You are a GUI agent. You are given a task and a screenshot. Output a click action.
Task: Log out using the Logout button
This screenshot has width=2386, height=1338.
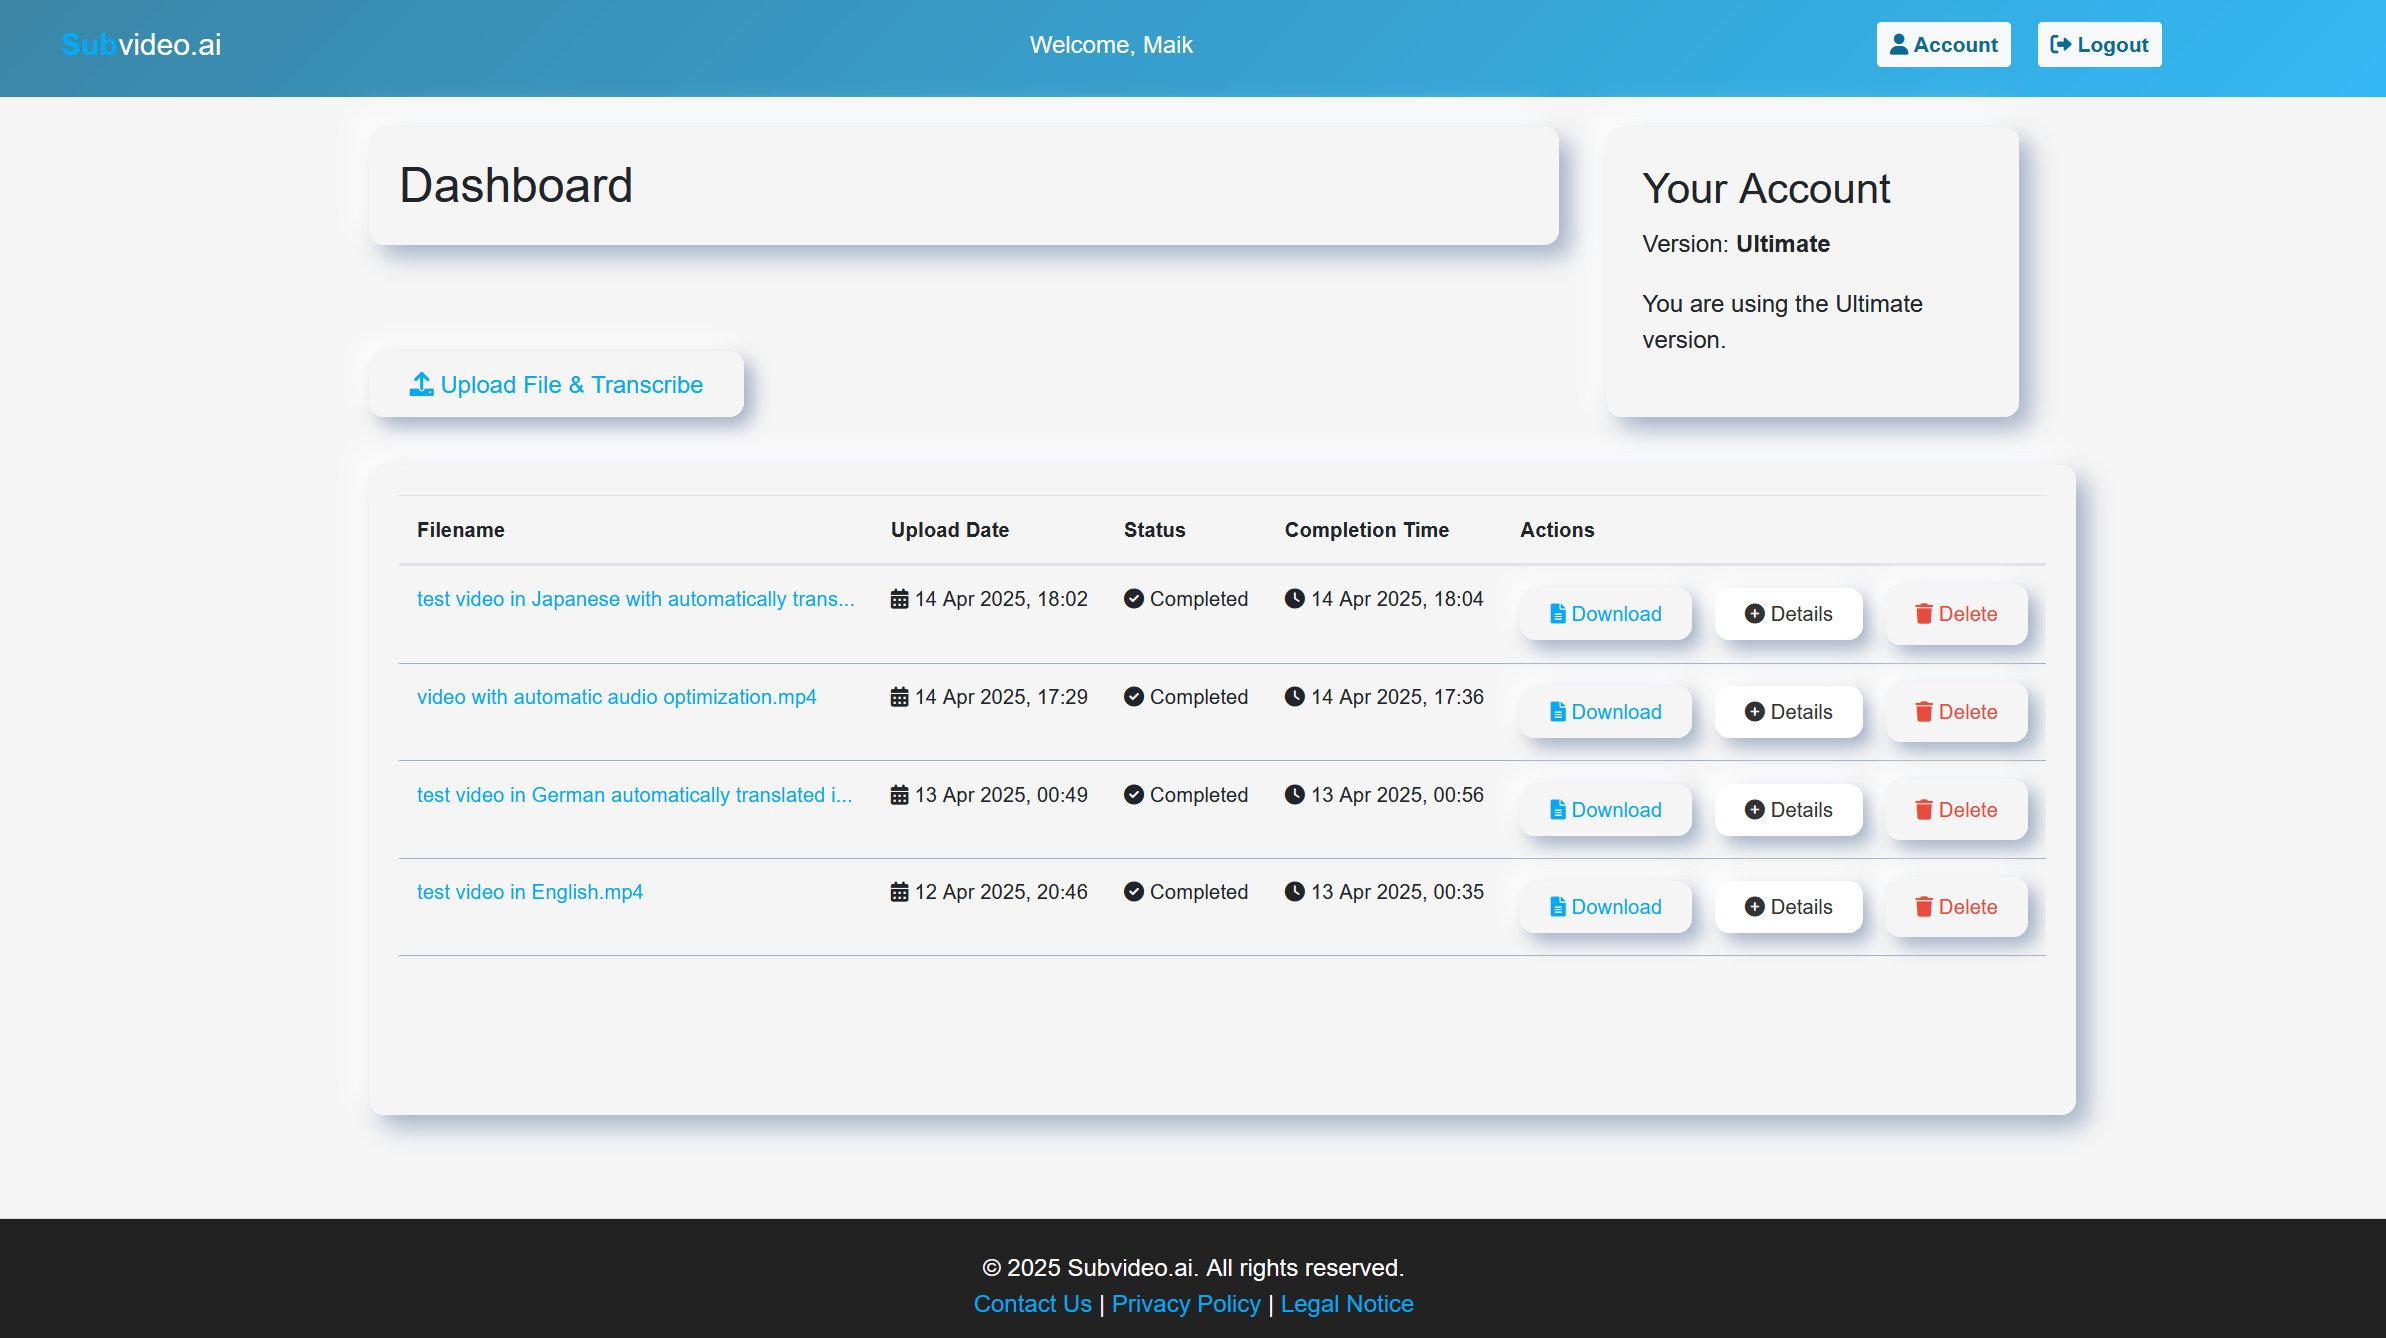(2099, 45)
